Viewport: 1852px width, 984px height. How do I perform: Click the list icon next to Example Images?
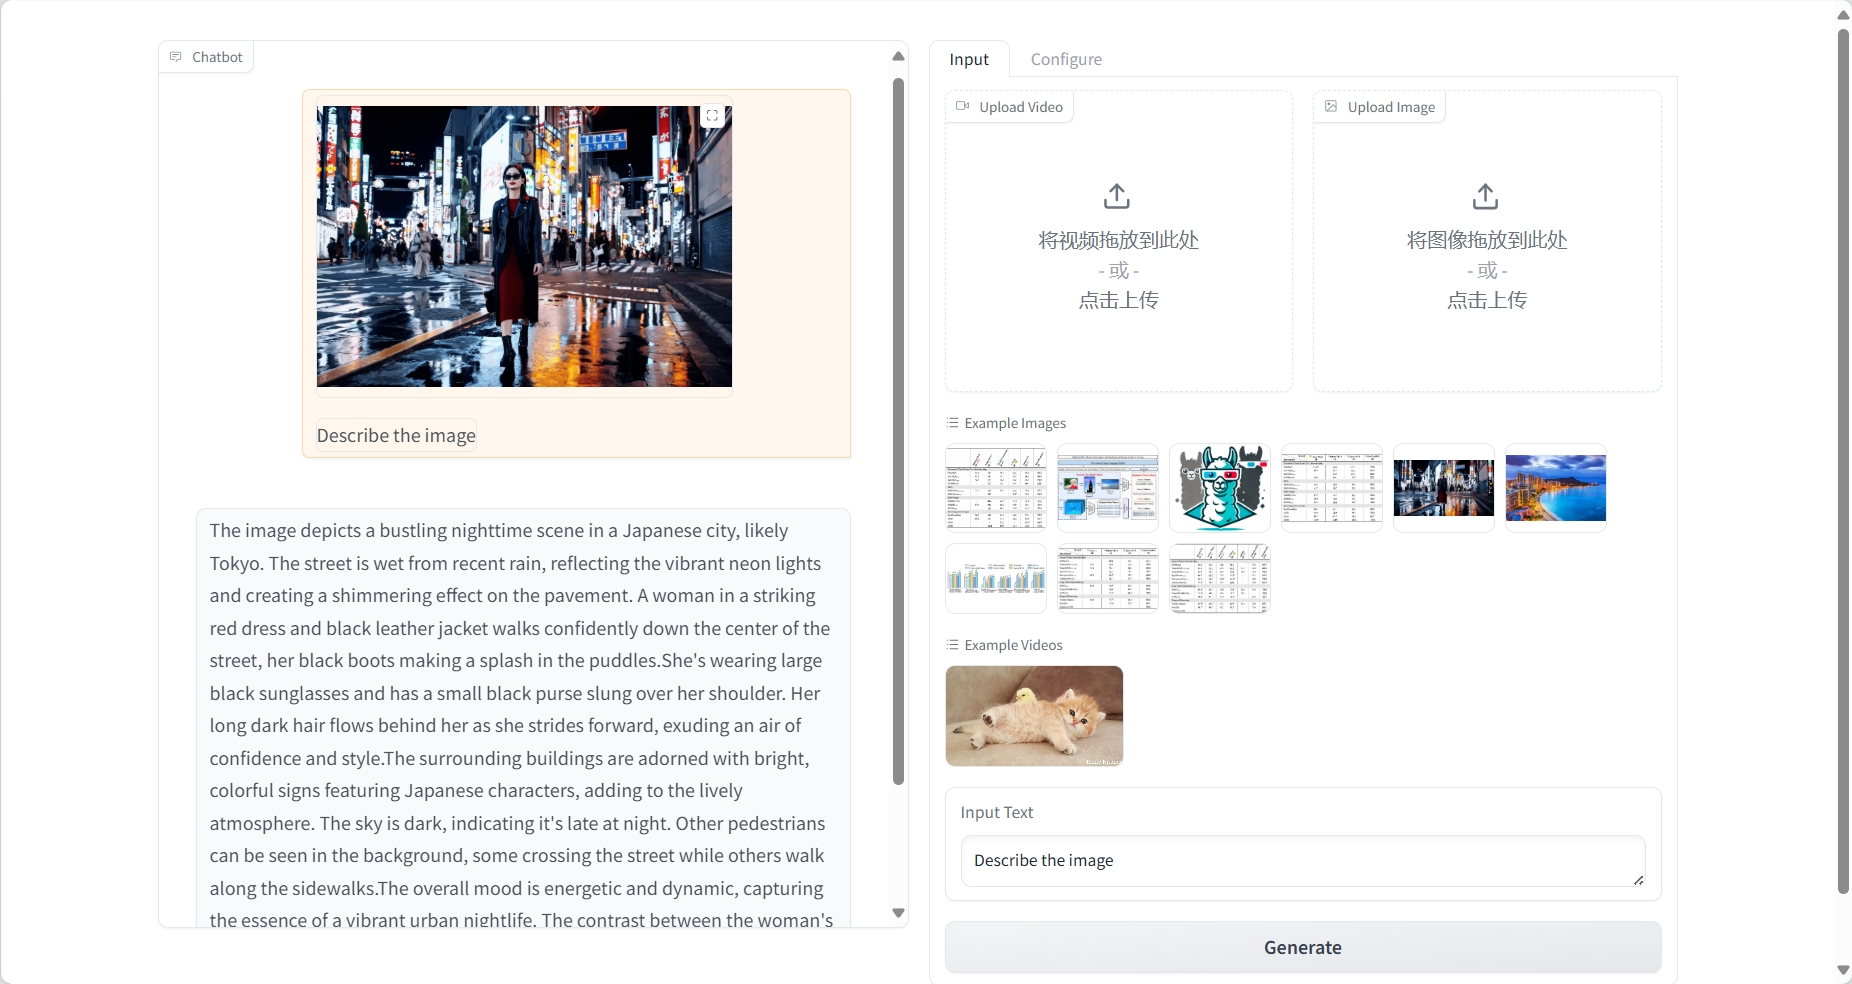click(x=953, y=423)
